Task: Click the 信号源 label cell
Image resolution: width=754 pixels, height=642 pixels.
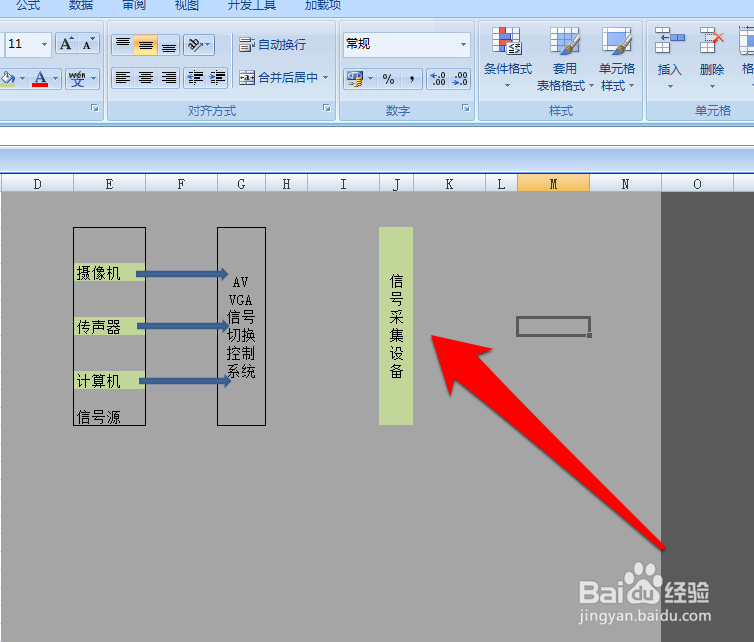Action: pos(109,416)
